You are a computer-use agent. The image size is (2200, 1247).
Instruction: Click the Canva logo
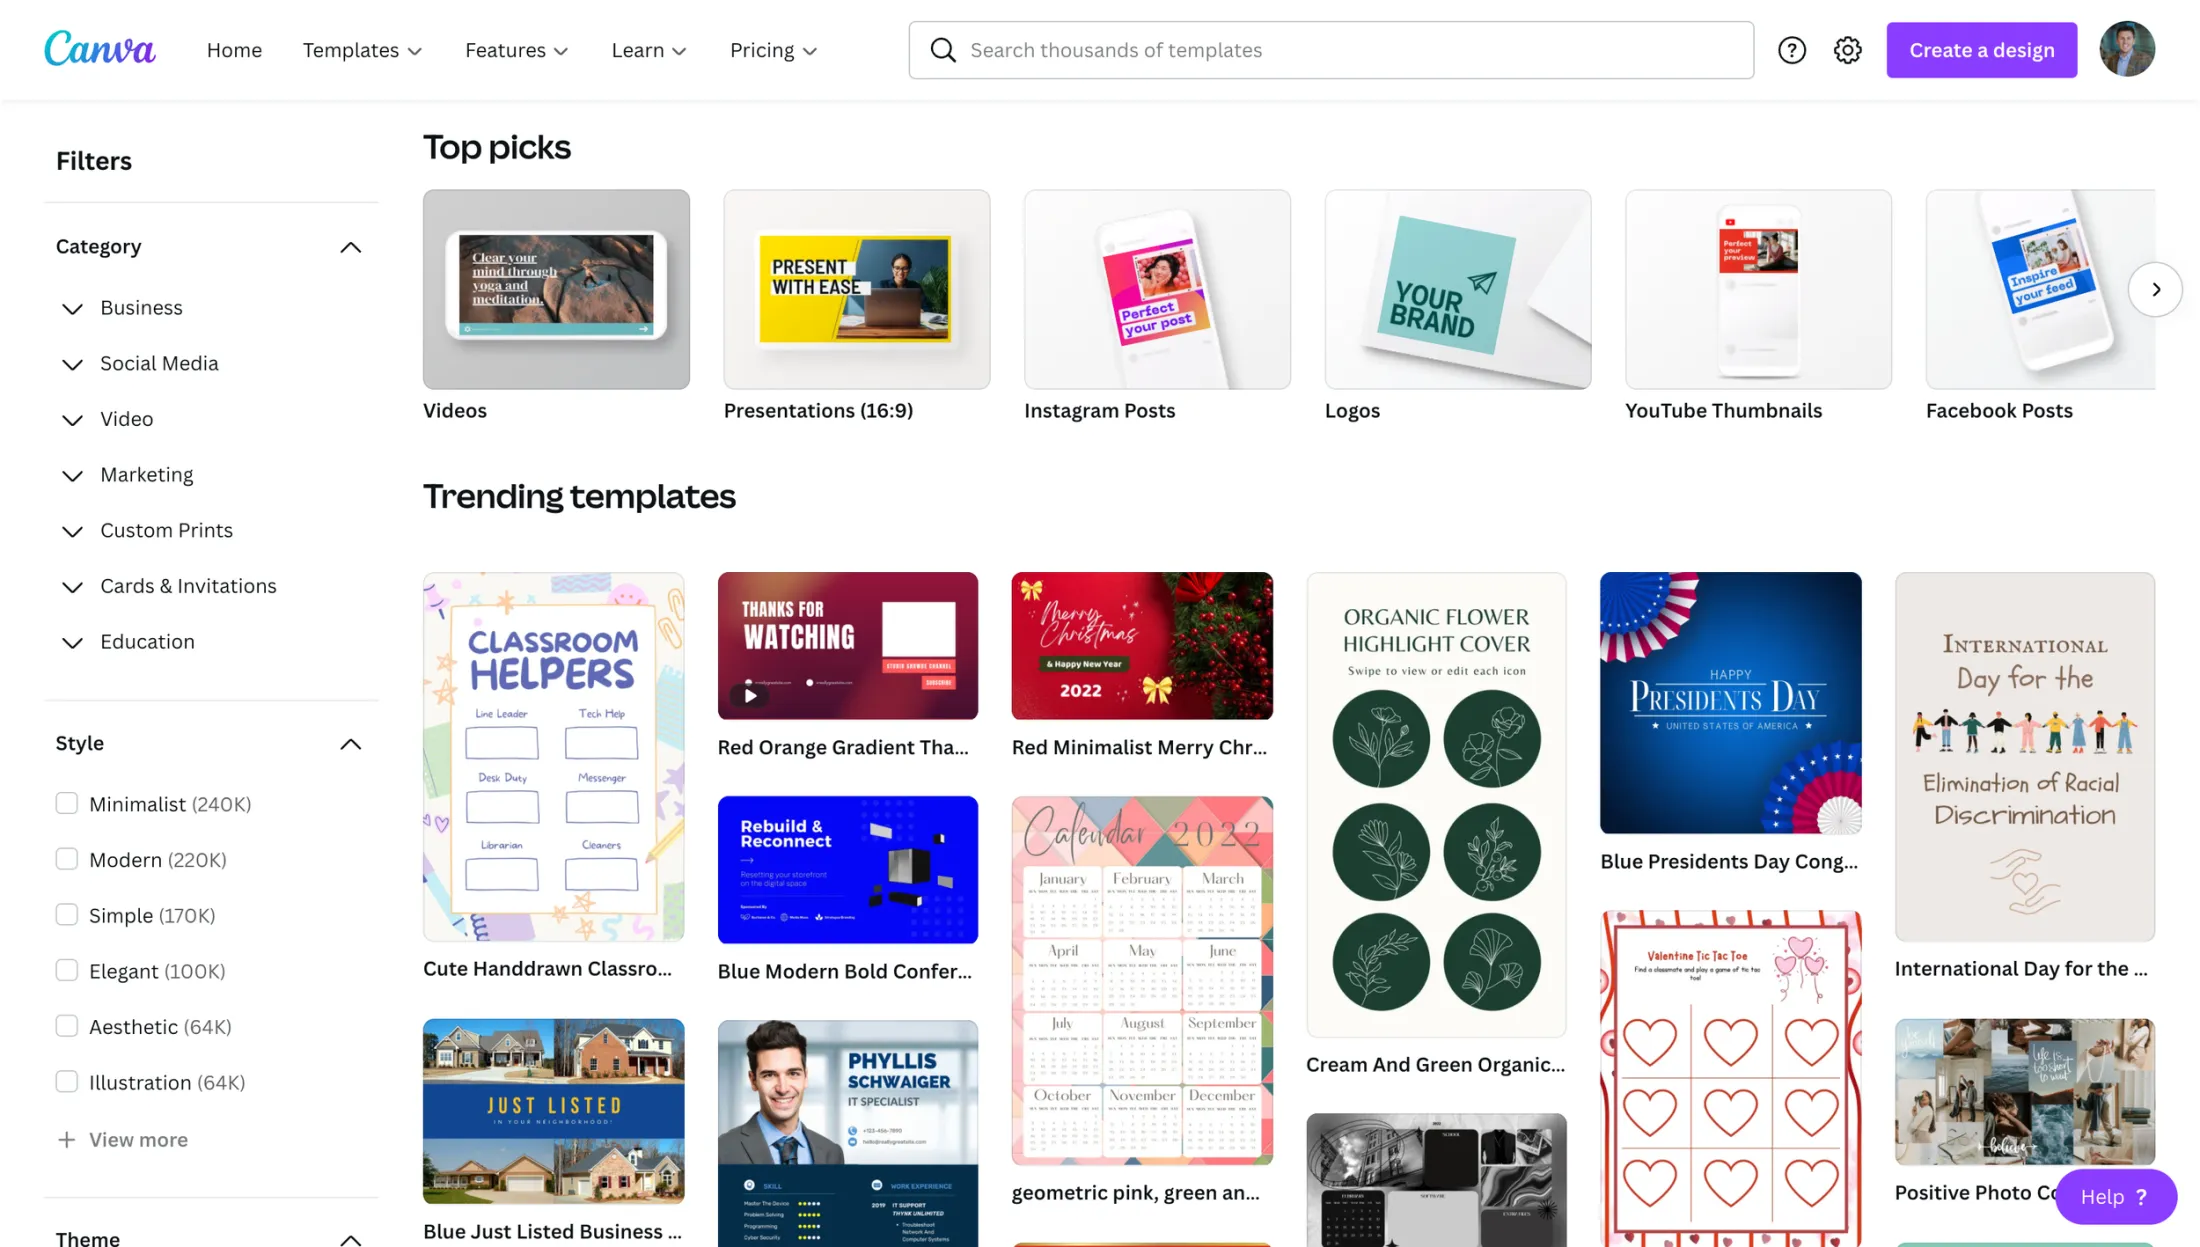pyautogui.click(x=100, y=49)
